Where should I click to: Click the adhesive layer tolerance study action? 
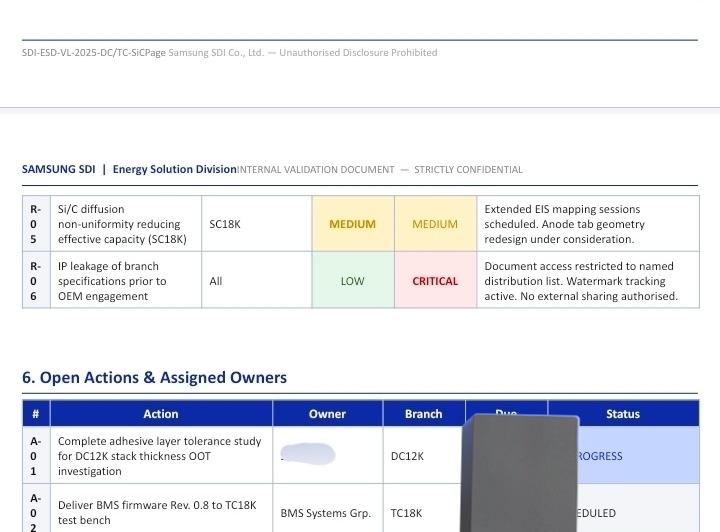click(x=159, y=456)
